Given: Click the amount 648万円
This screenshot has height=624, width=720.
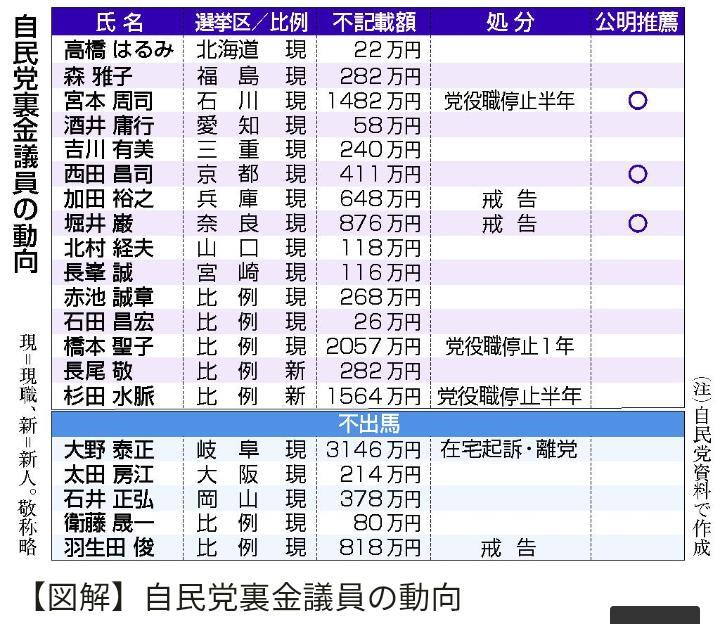Looking at the screenshot, I should pyautogui.click(x=380, y=199).
